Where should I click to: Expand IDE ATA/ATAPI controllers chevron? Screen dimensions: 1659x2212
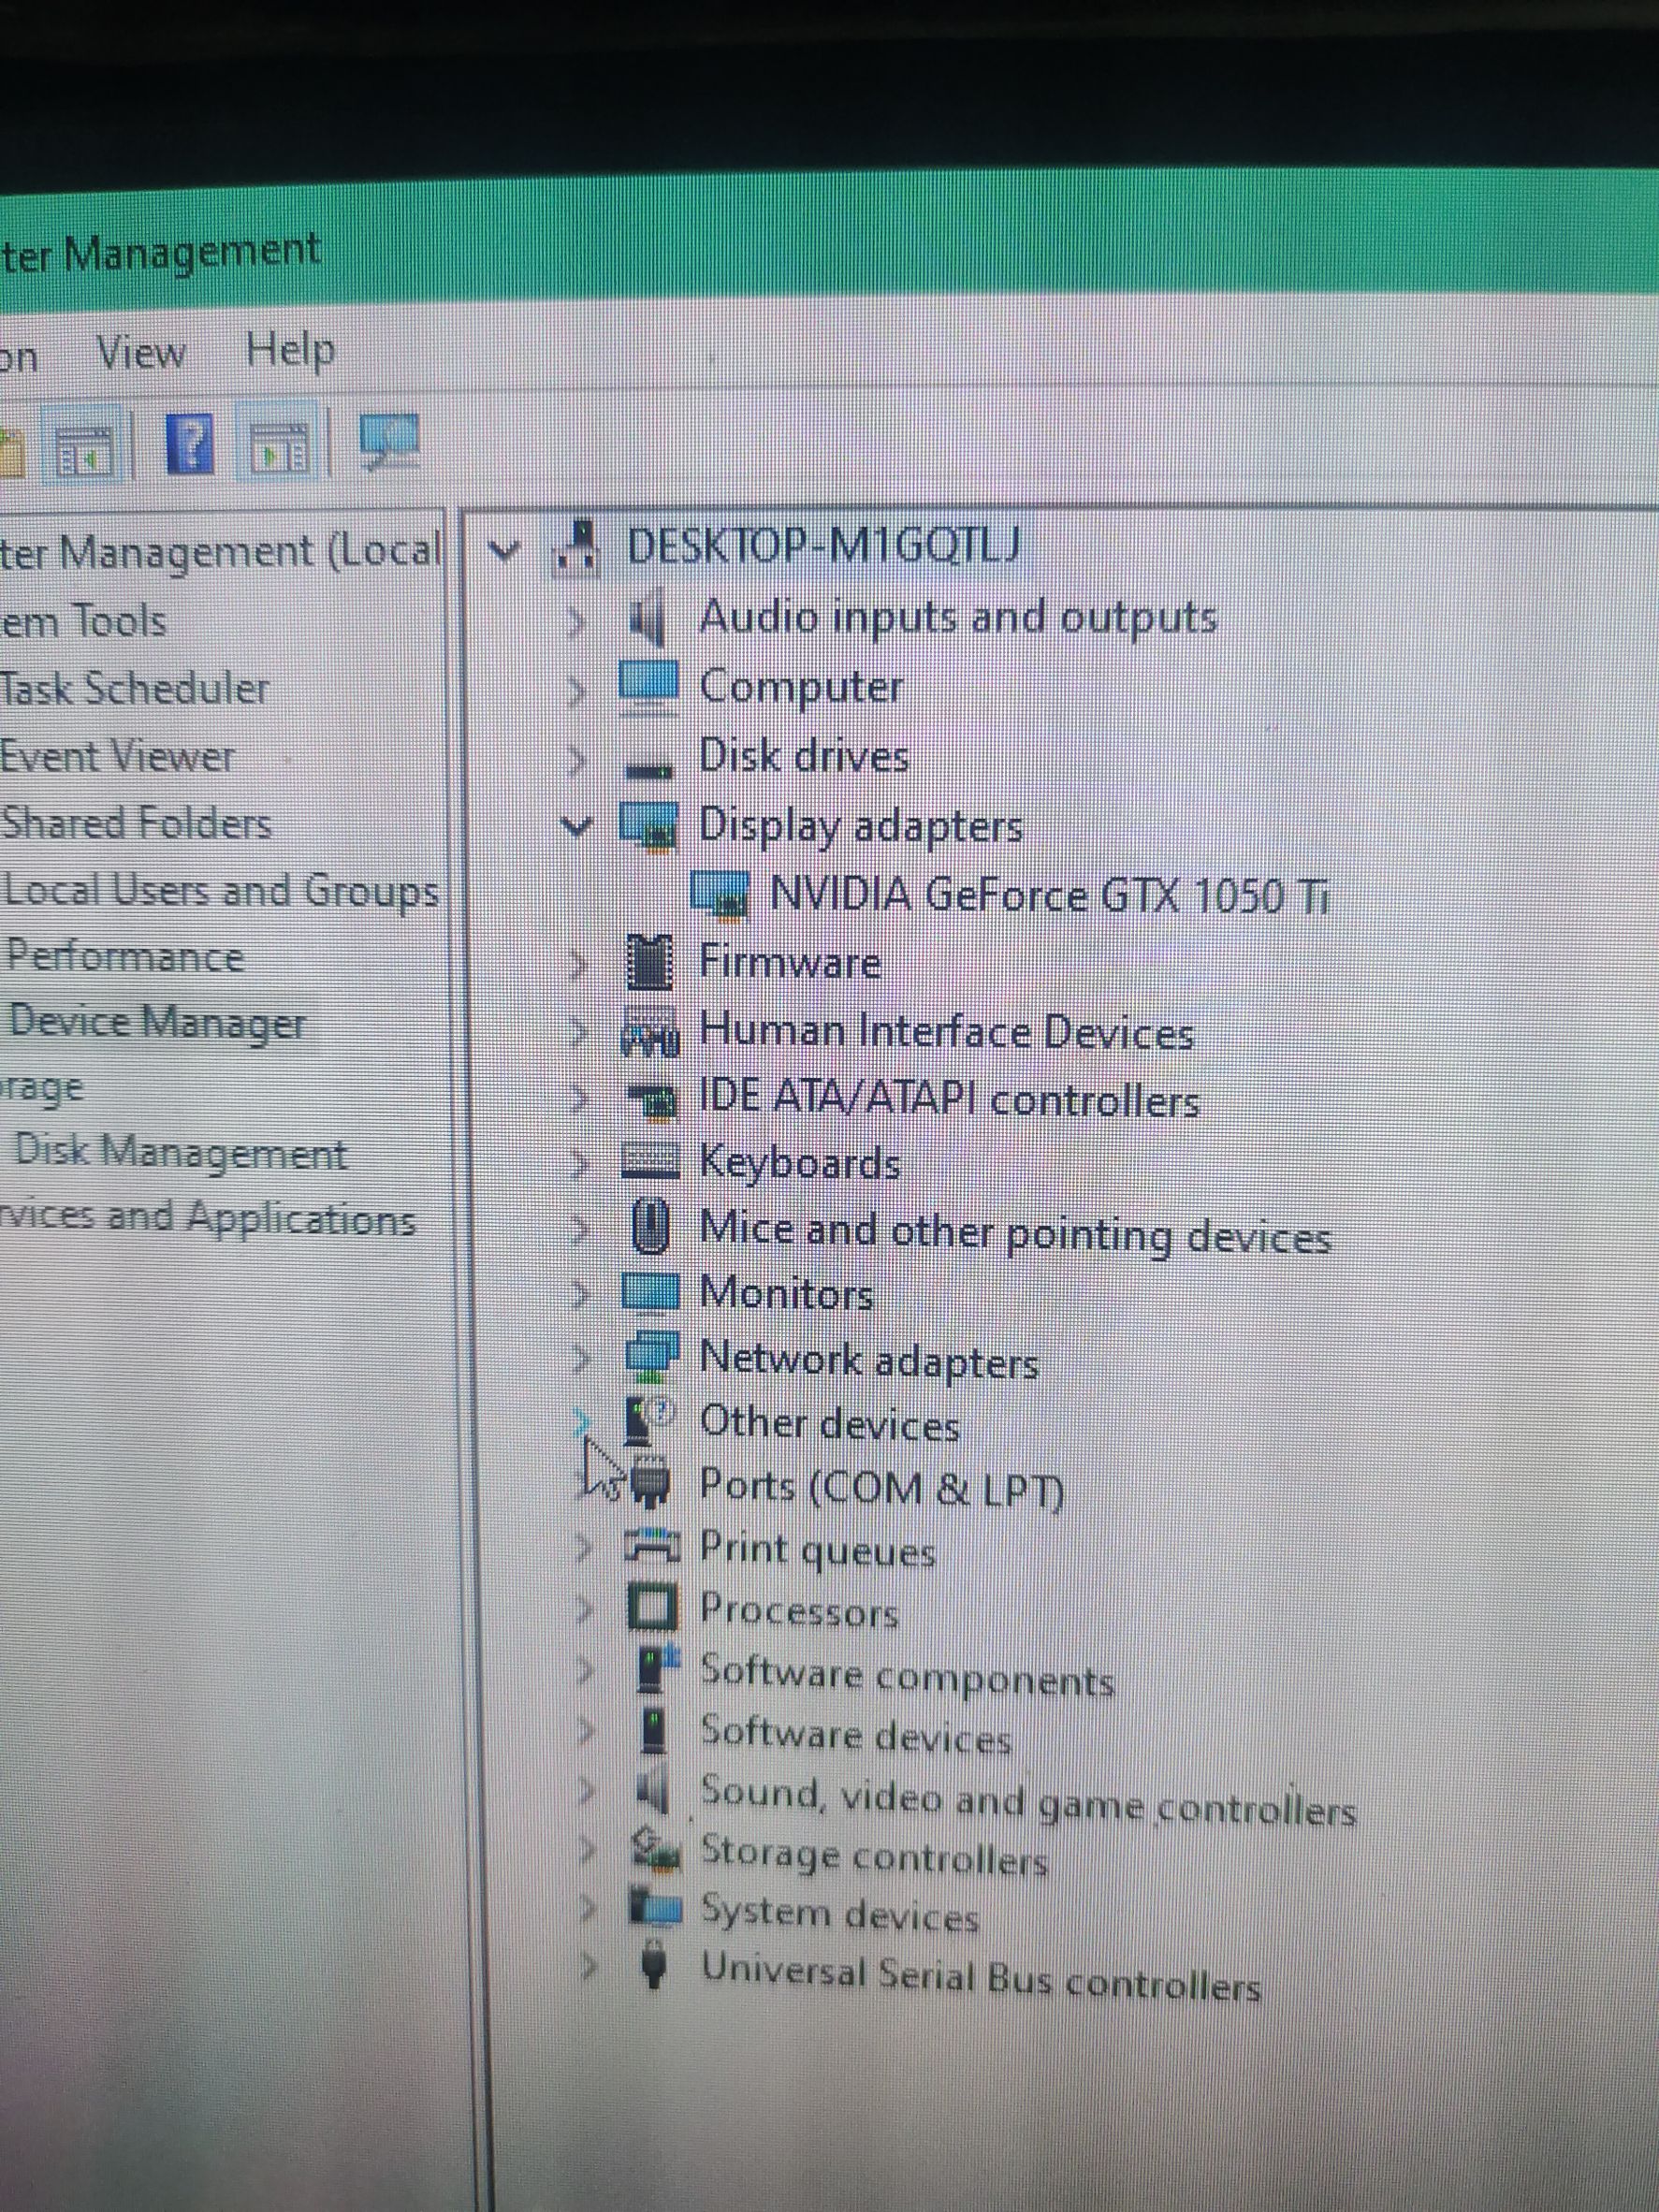coord(579,1100)
